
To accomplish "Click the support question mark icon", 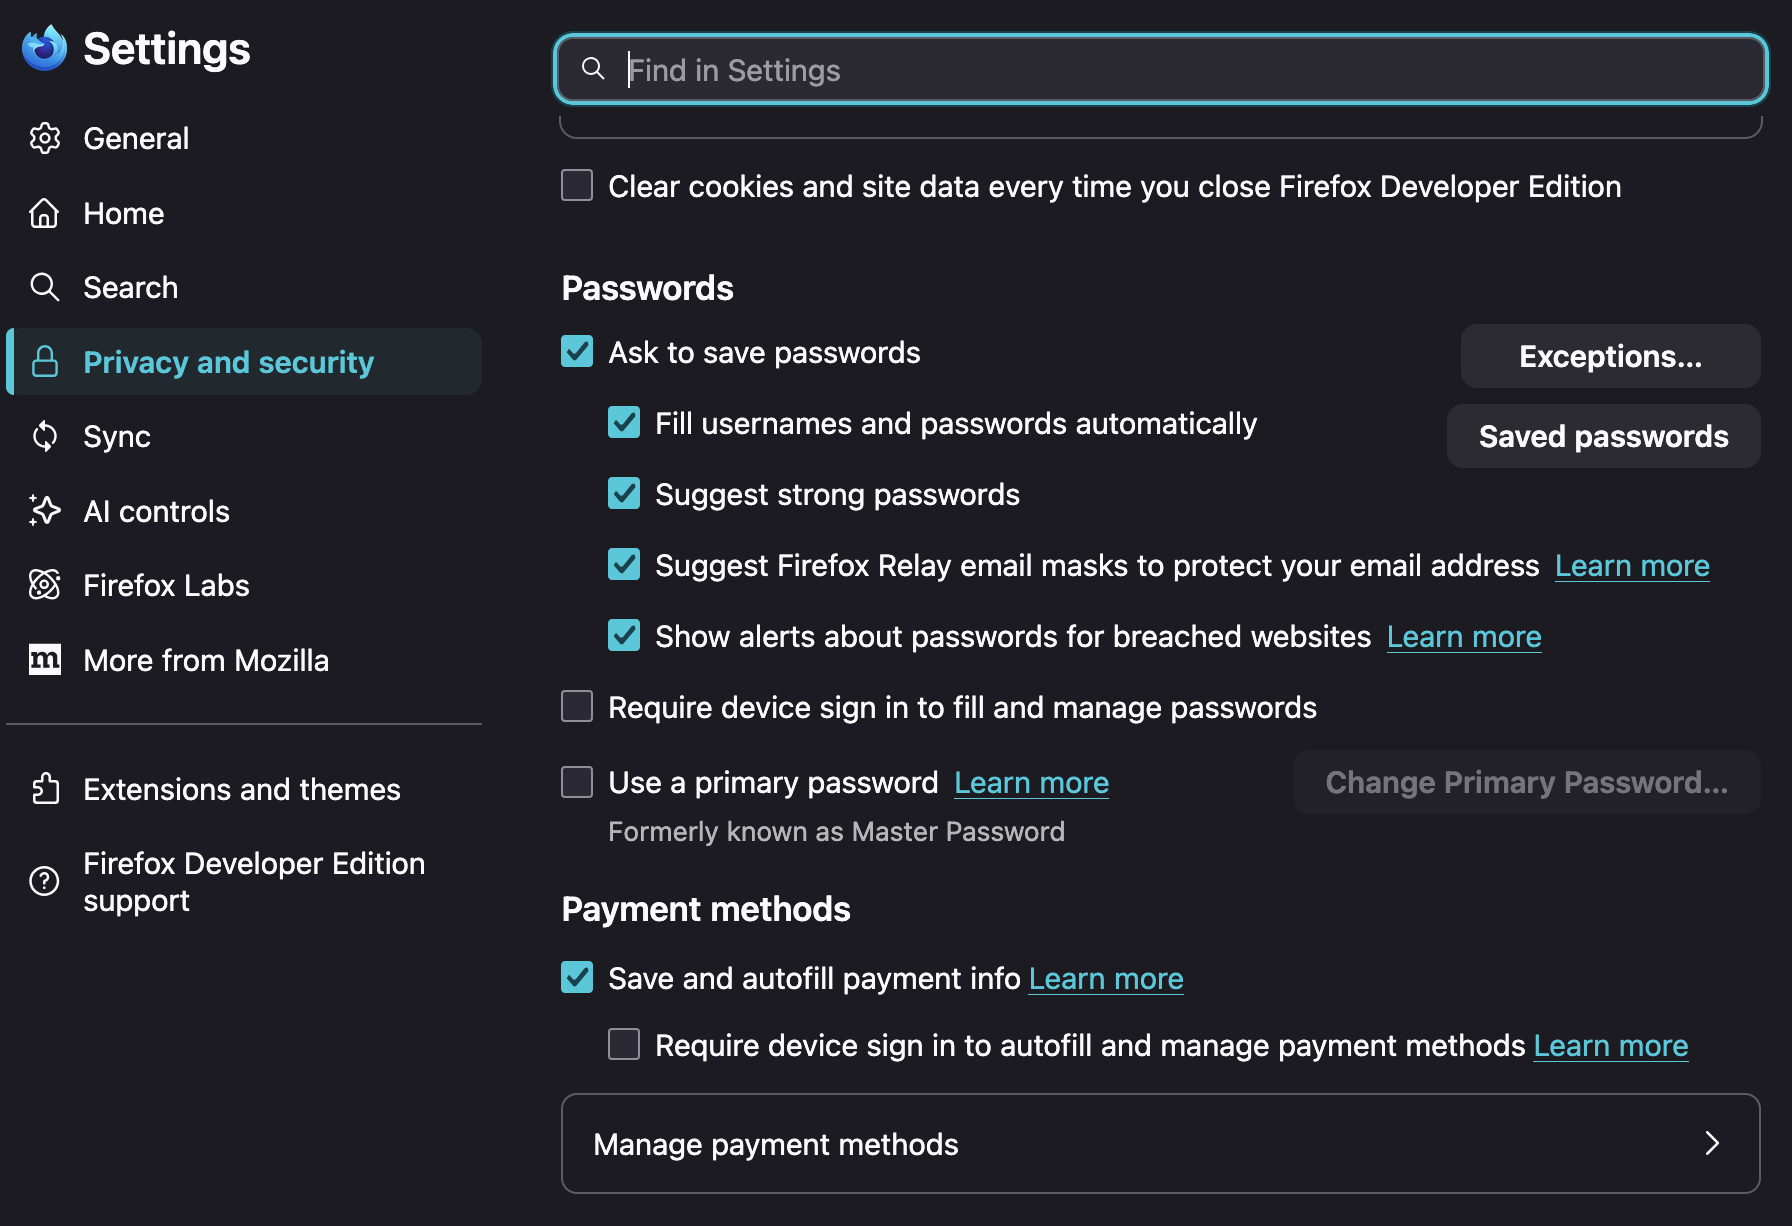I will click(45, 881).
